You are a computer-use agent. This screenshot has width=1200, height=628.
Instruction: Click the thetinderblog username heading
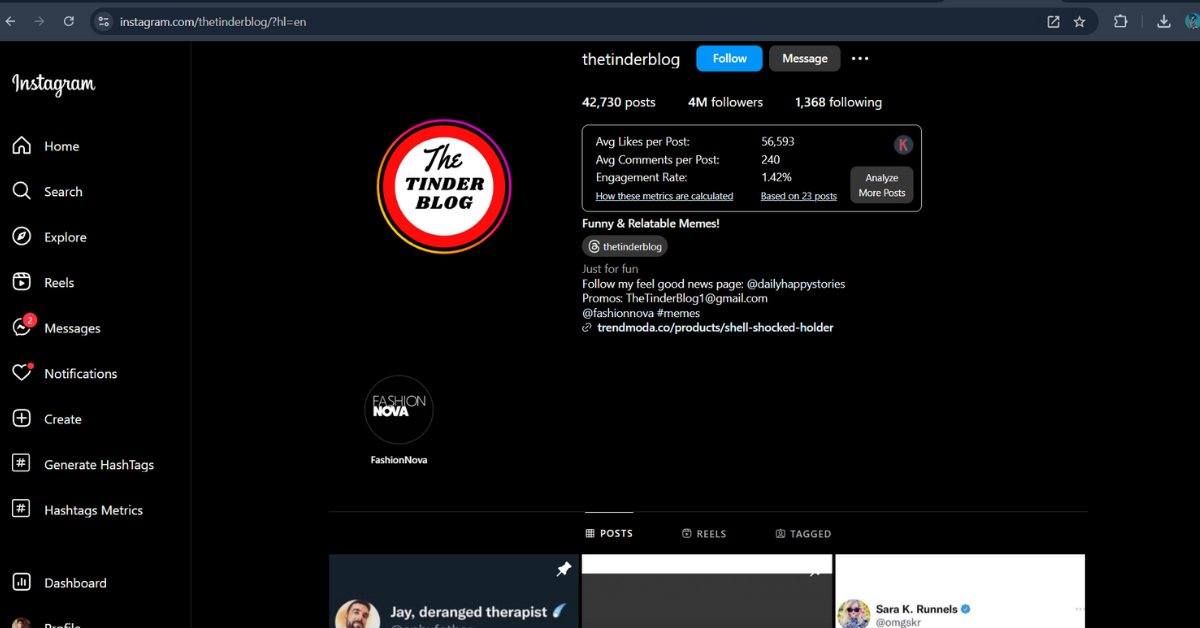(x=631, y=59)
